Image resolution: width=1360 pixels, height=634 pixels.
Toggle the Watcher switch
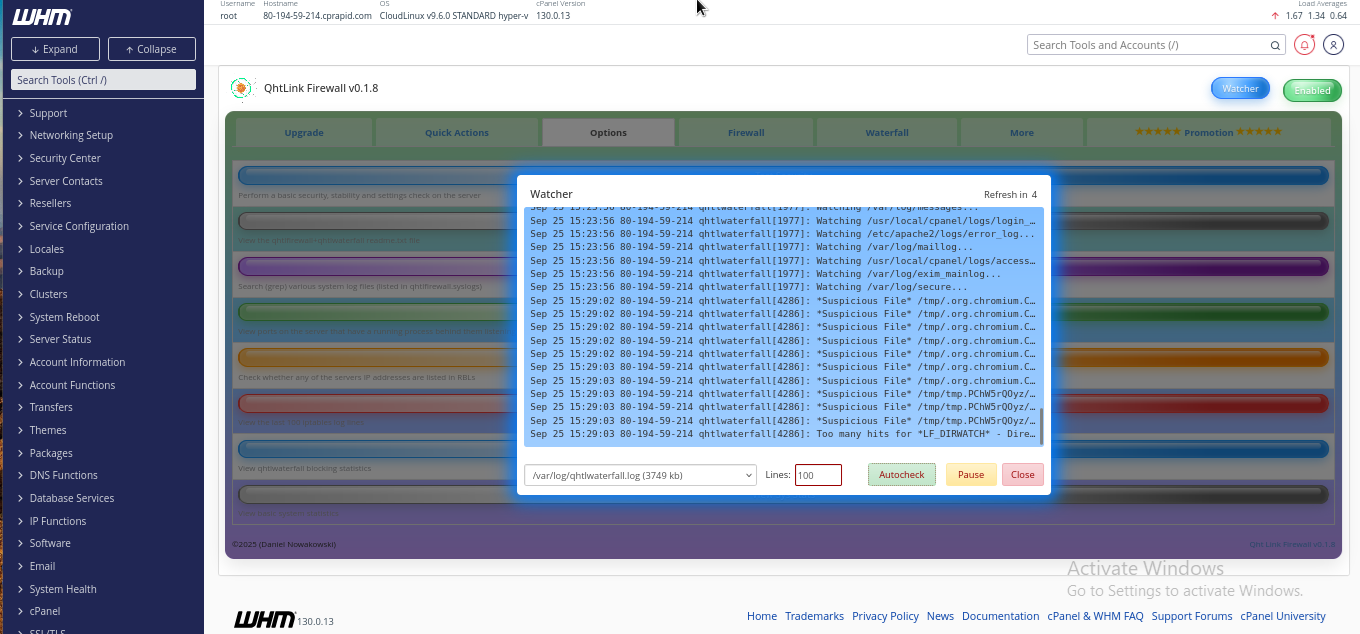pos(1240,89)
